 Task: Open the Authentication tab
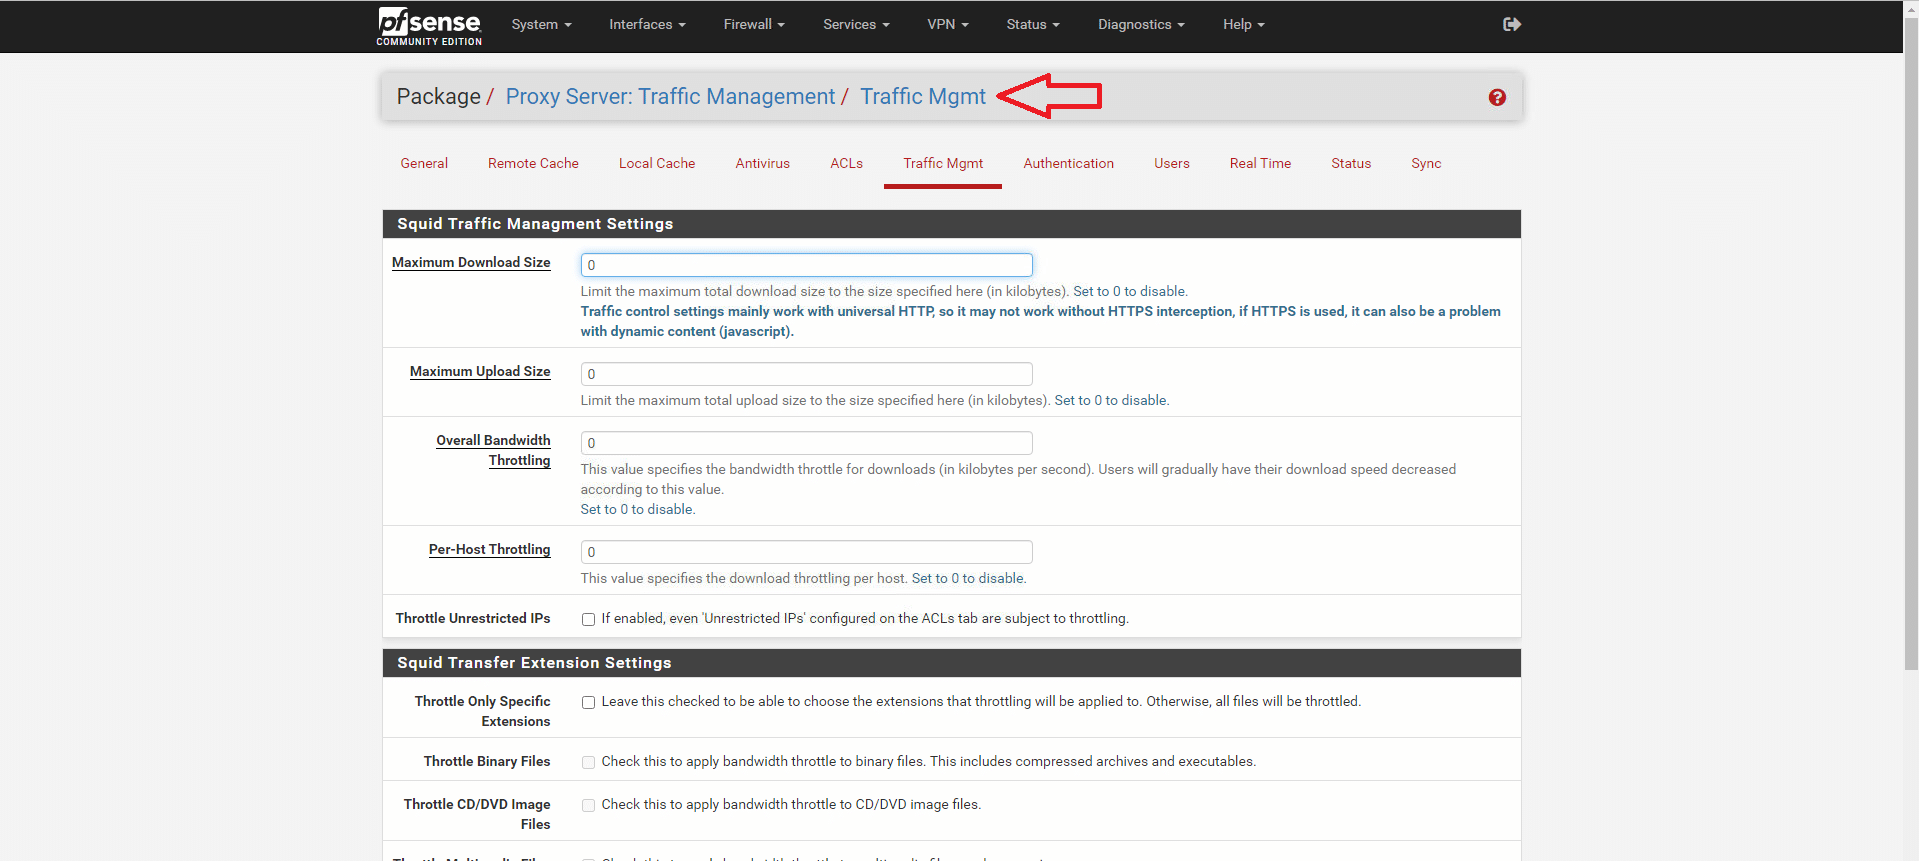coord(1068,163)
